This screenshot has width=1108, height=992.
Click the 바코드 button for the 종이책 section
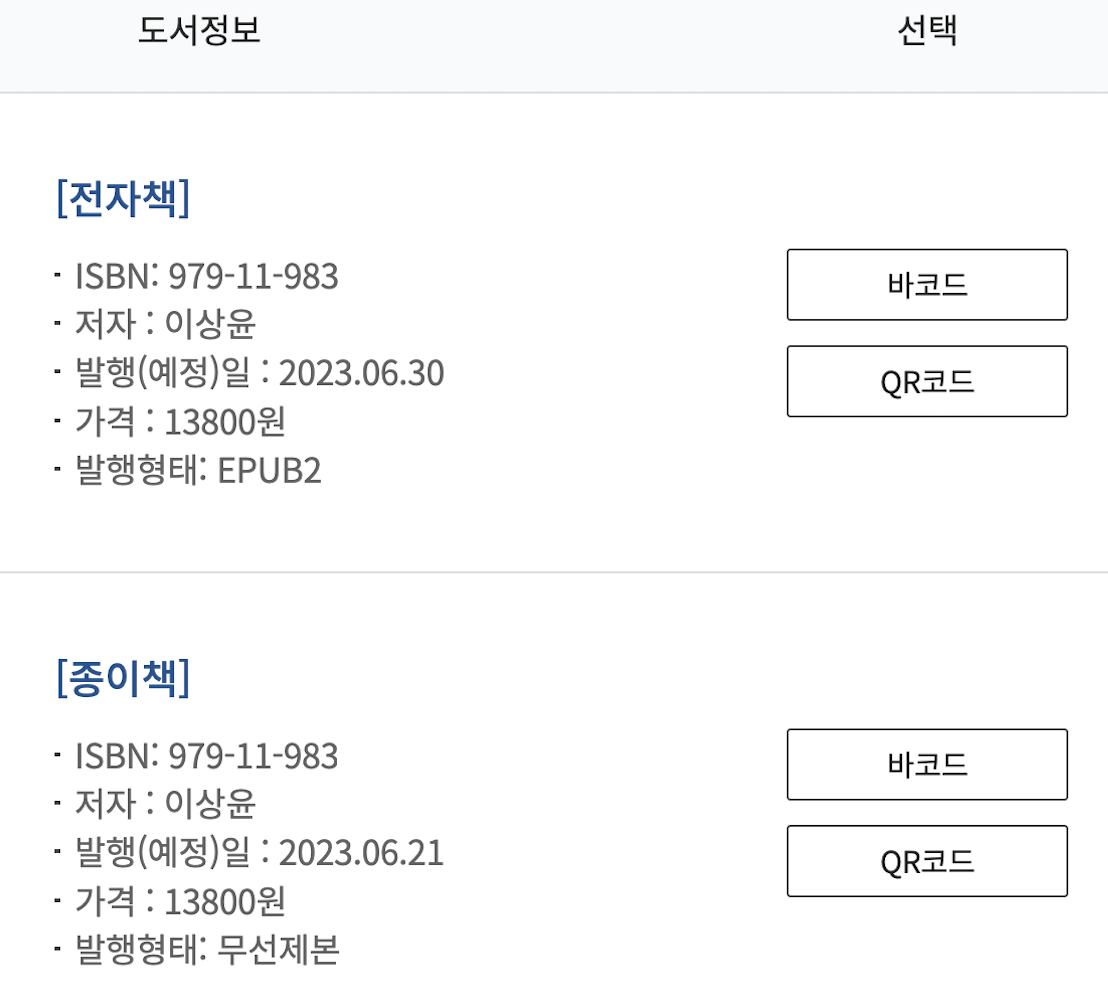[926, 764]
